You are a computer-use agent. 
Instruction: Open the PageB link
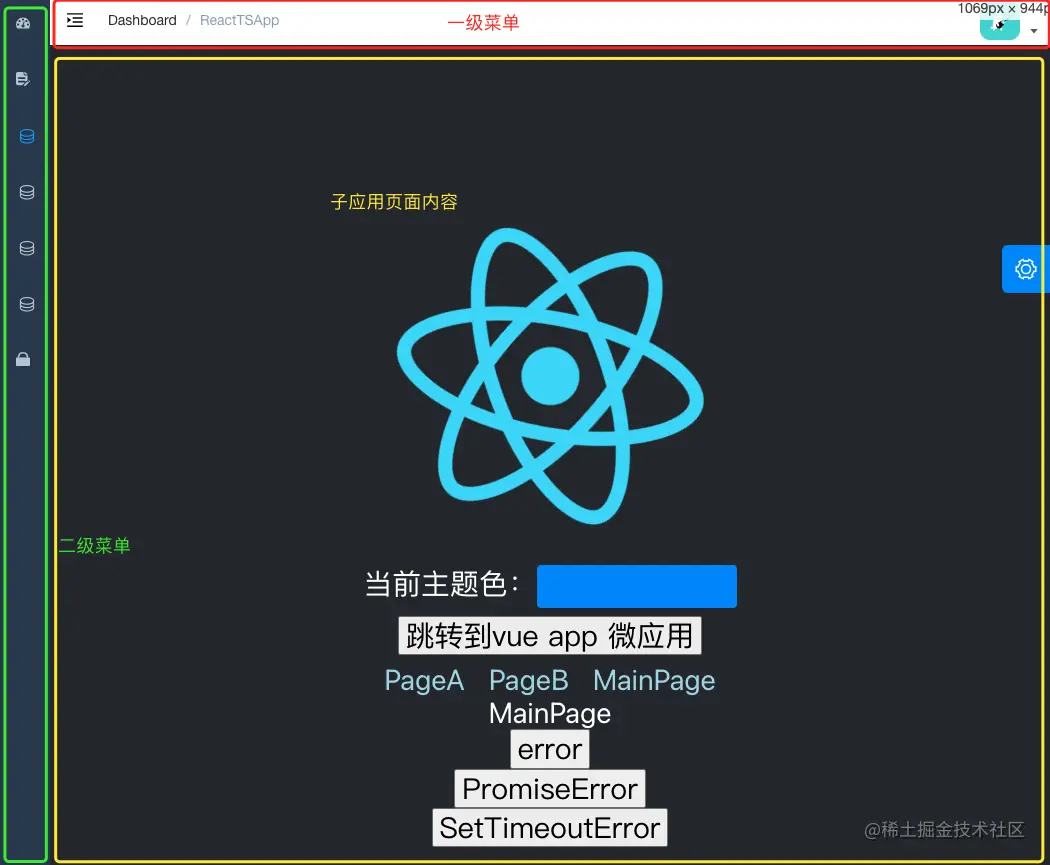coord(528,680)
